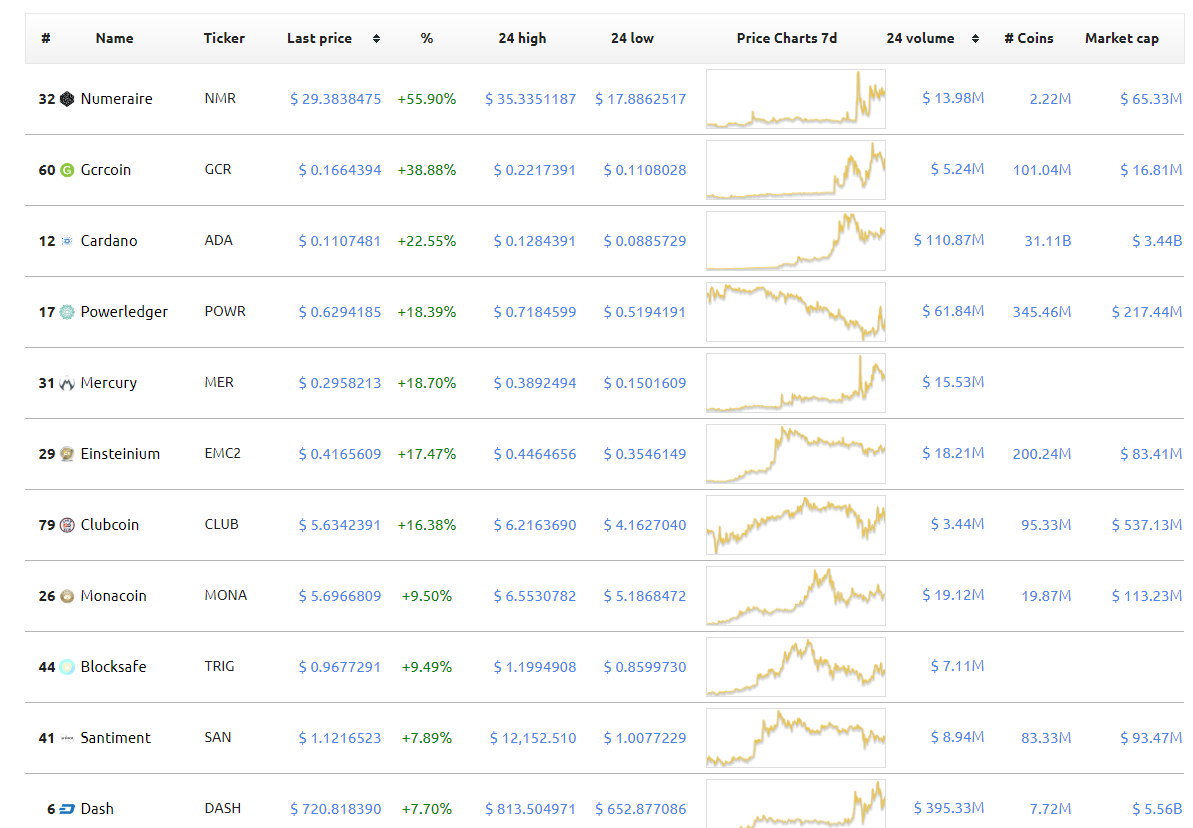The image size is (1193, 828).
Task: Select Numeraire market cap $ 65.33M
Action: (1151, 99)
